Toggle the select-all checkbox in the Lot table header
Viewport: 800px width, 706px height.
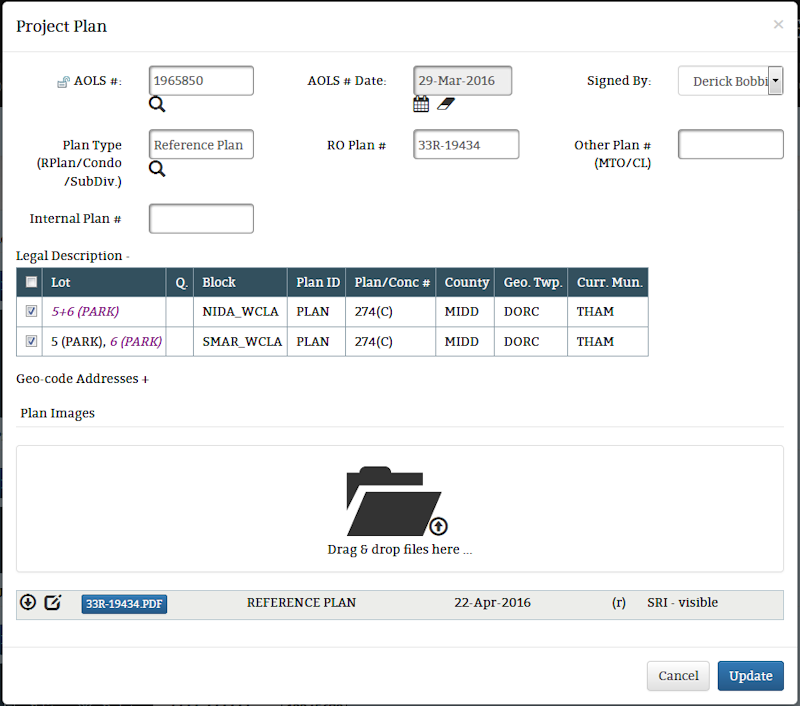[31, 282]
